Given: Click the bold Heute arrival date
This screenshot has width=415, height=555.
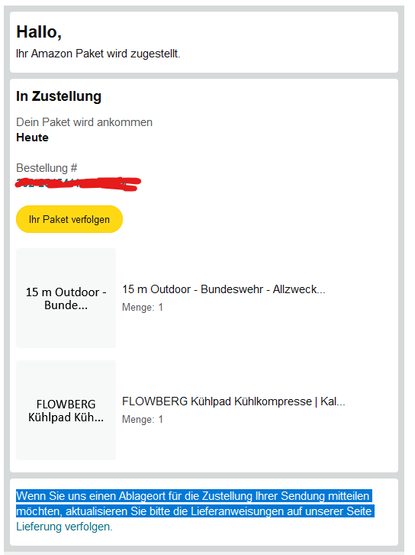Looking at the screenshot, I should tap(32, 137).
